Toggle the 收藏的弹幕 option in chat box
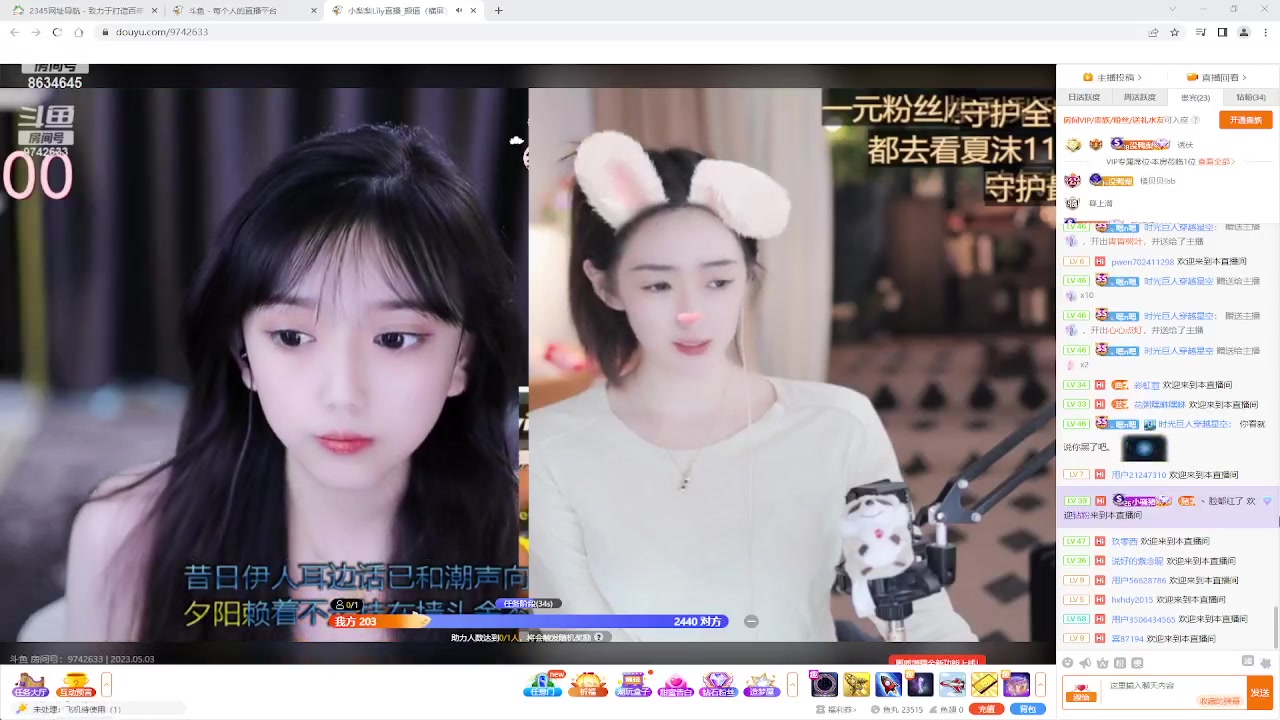 (1220, 700)
